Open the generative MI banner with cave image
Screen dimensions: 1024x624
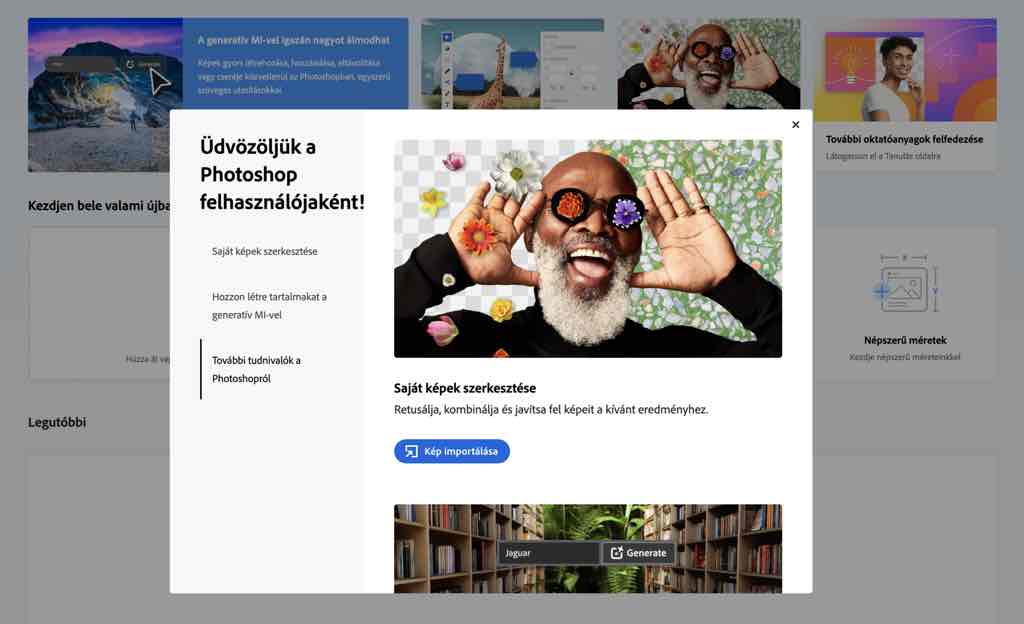pyautogui.click(x=218, y=64)
